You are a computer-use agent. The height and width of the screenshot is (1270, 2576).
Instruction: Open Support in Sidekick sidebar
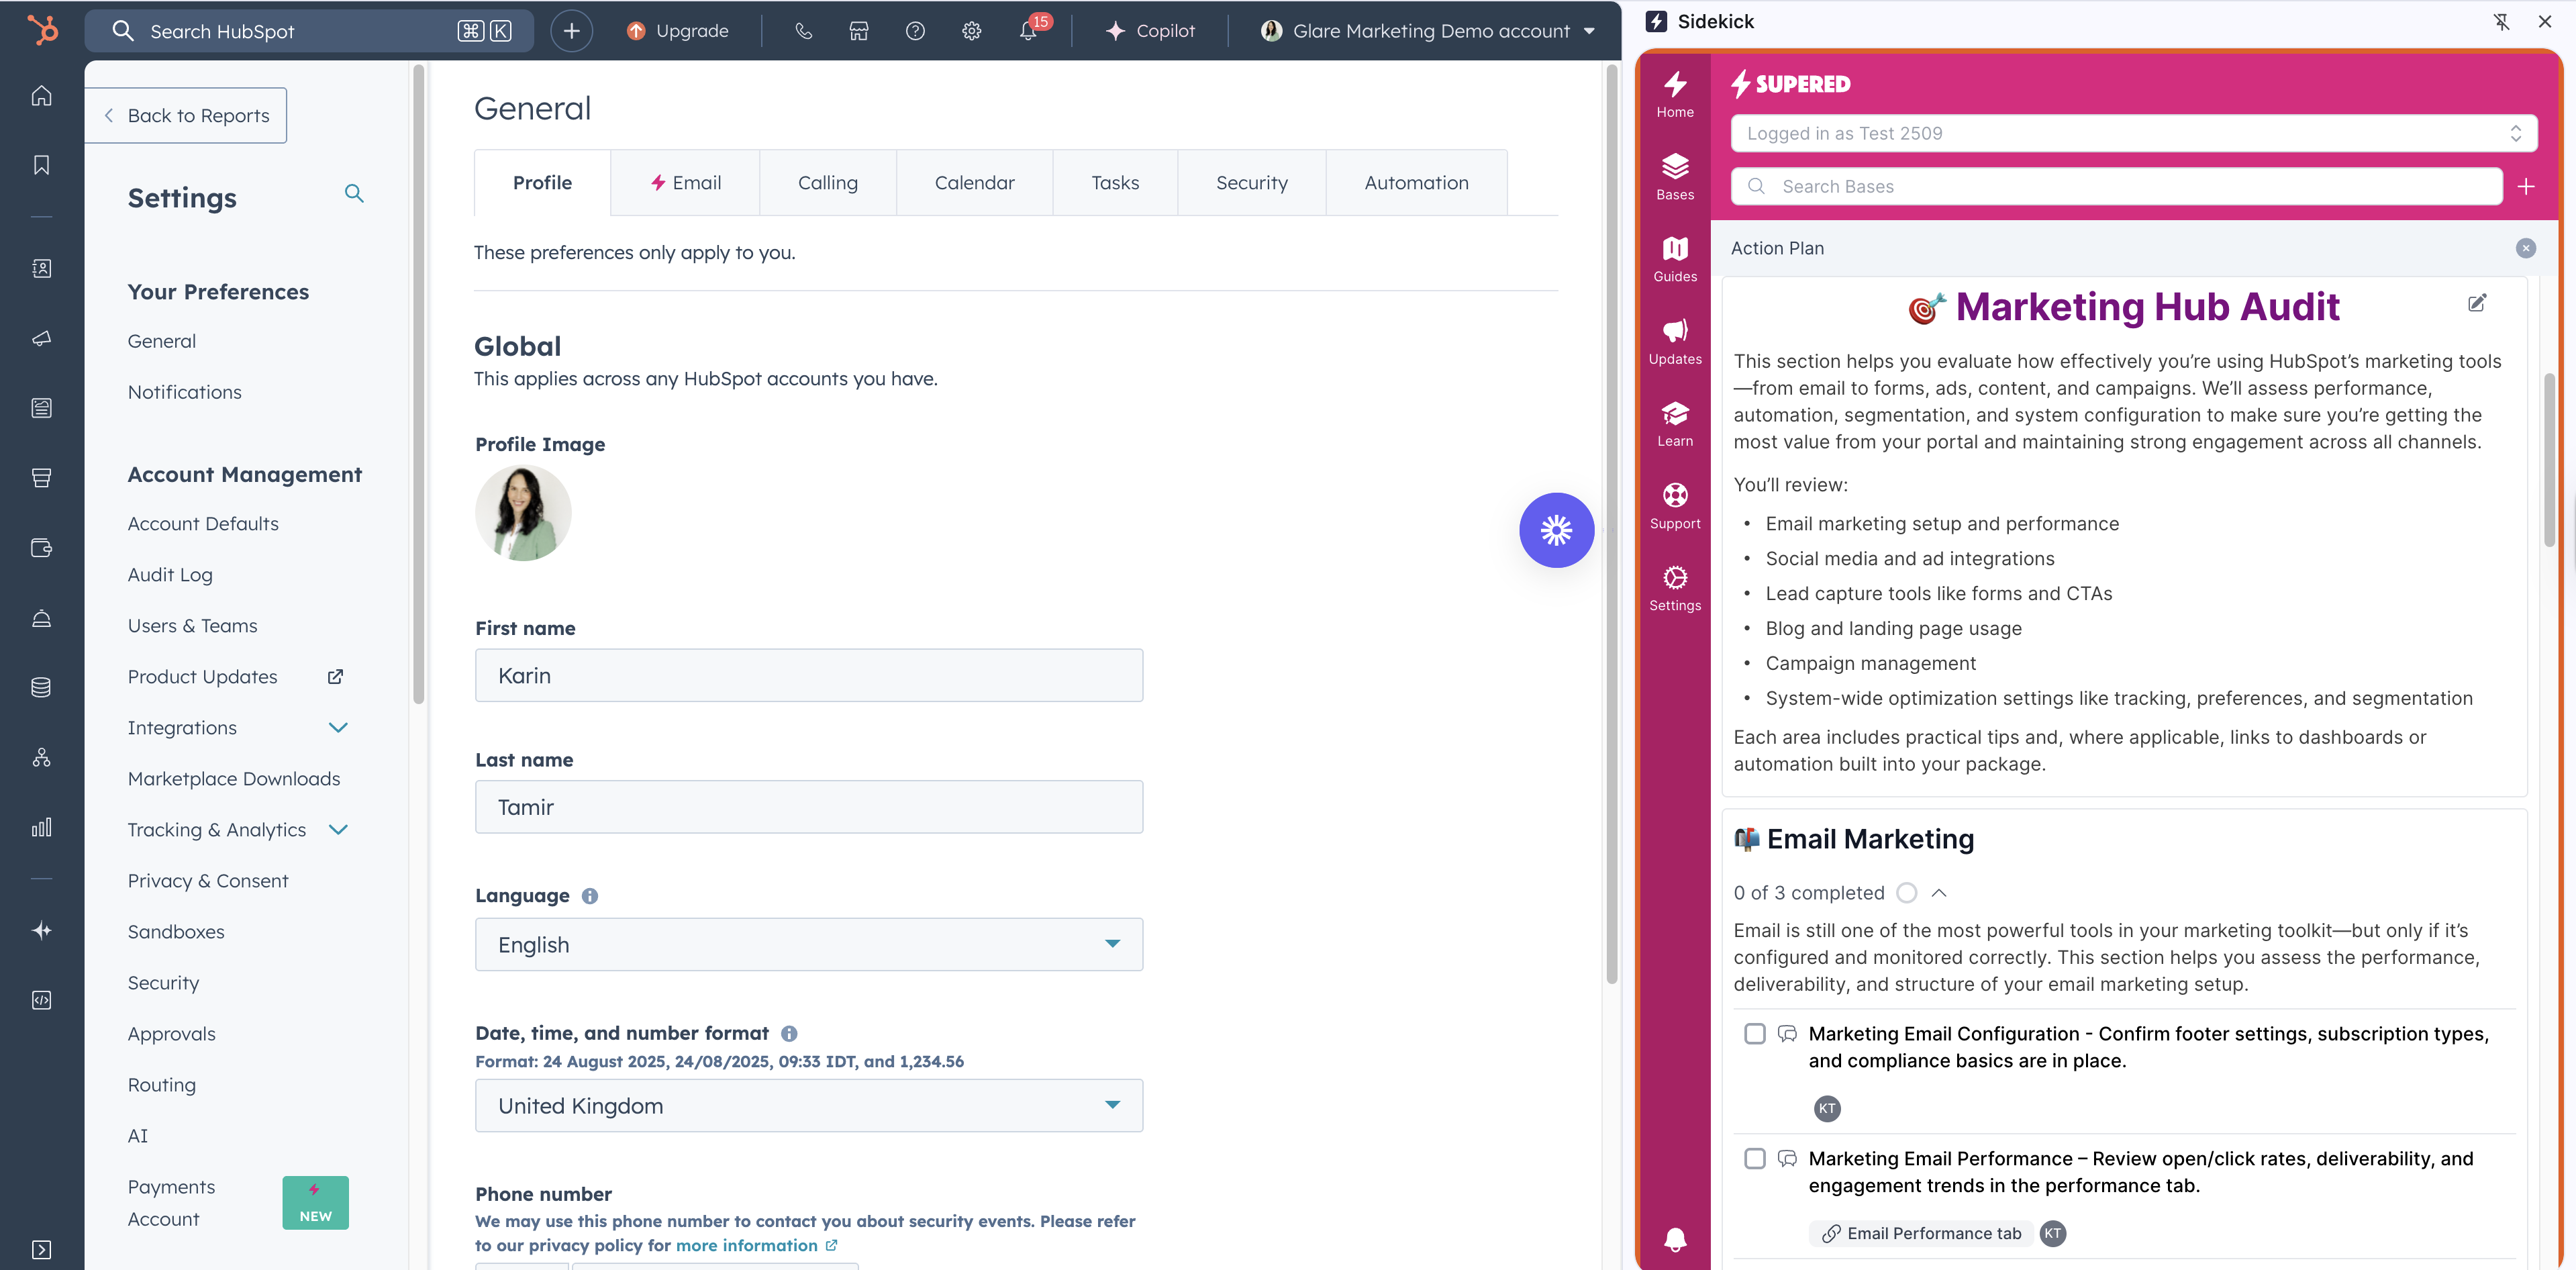(x=1675, y=506)
